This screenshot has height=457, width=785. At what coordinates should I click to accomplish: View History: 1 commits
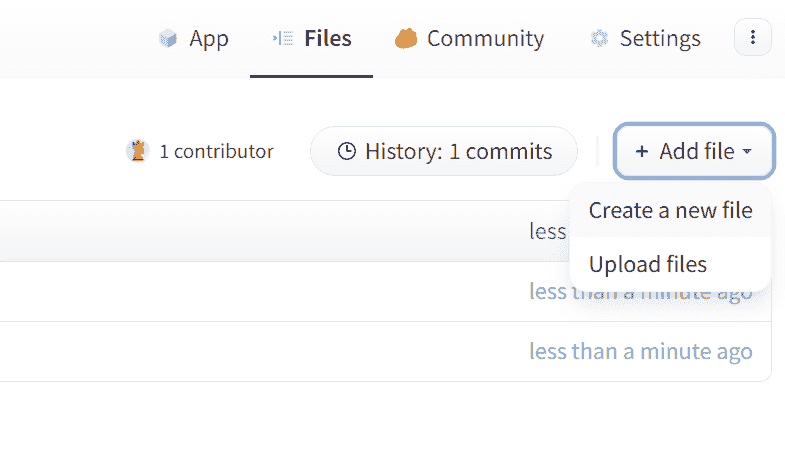click(x=458, y=152)
